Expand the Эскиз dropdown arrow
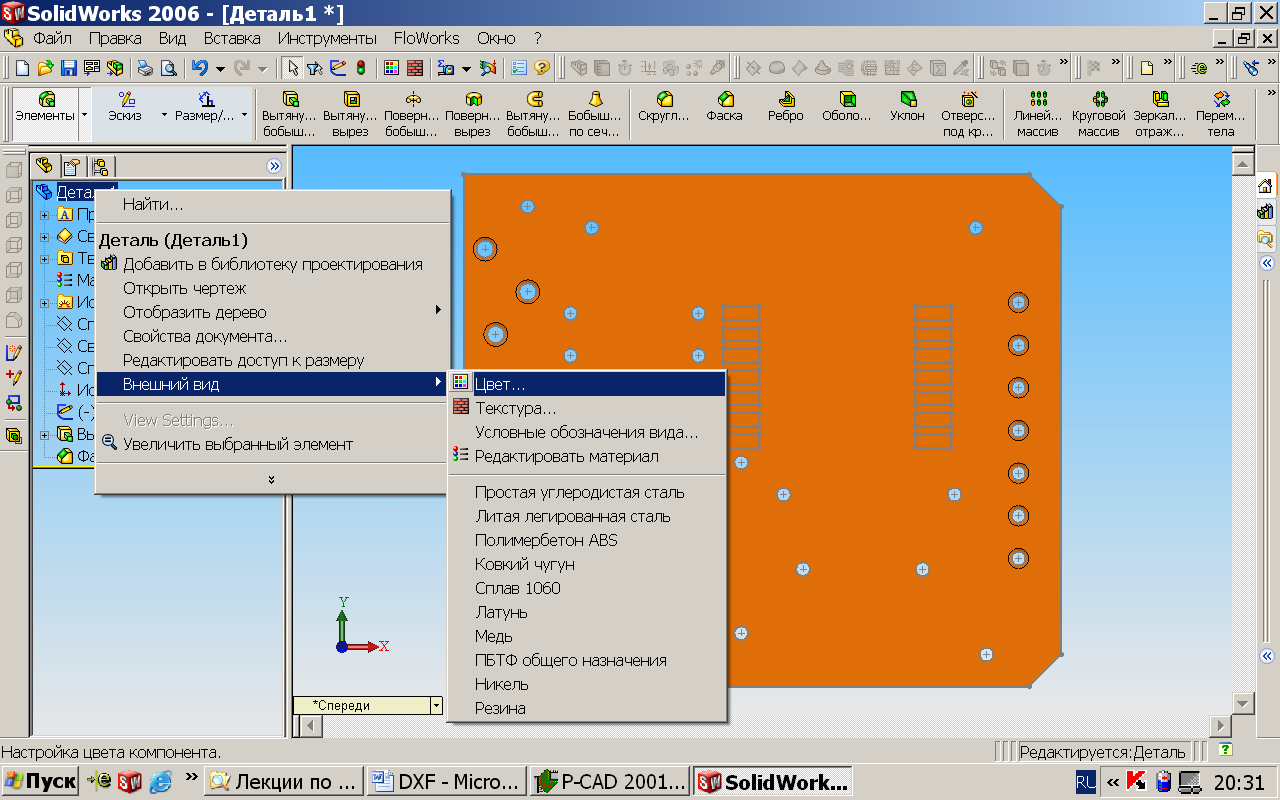Image resolution: width=1280 pixels, height=800 pixels. coord(164,115)
